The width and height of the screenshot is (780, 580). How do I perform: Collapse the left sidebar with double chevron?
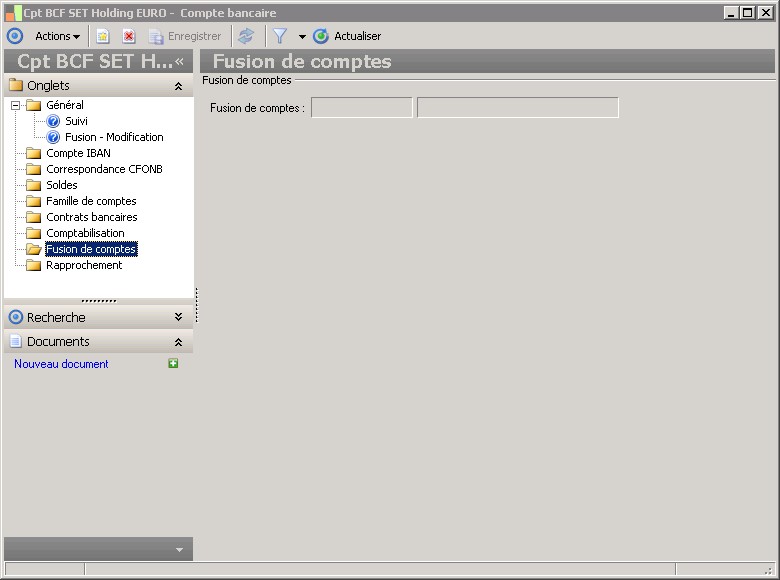pos(180,62)
